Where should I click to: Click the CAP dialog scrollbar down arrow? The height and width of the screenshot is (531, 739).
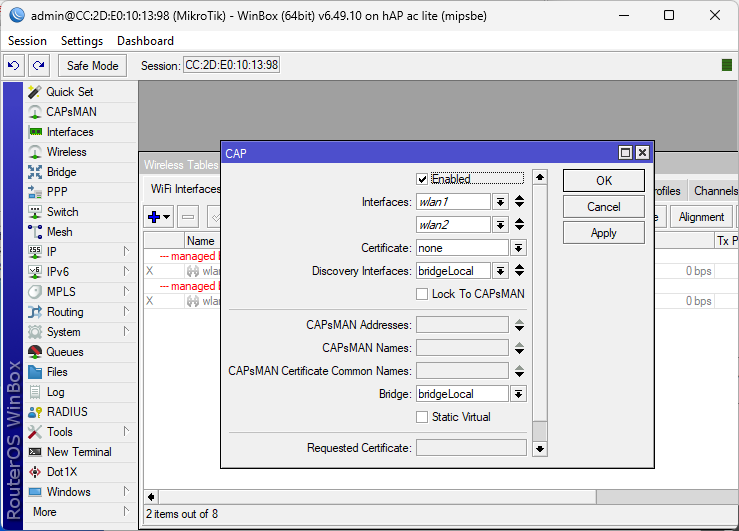click(x=540, y=449)
